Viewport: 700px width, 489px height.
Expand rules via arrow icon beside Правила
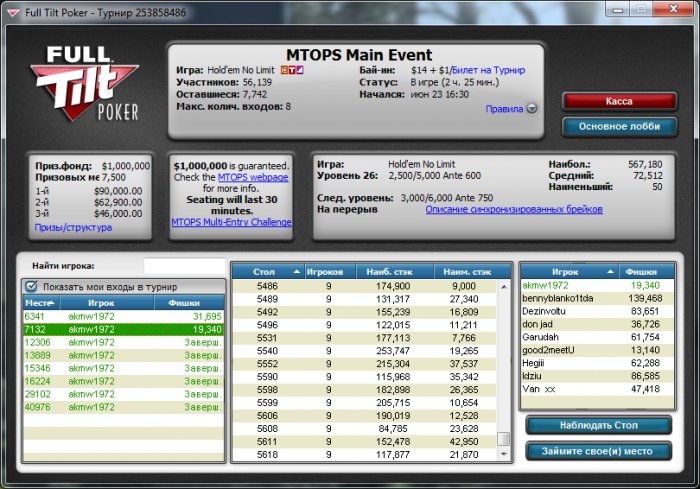tap(532, 109)
